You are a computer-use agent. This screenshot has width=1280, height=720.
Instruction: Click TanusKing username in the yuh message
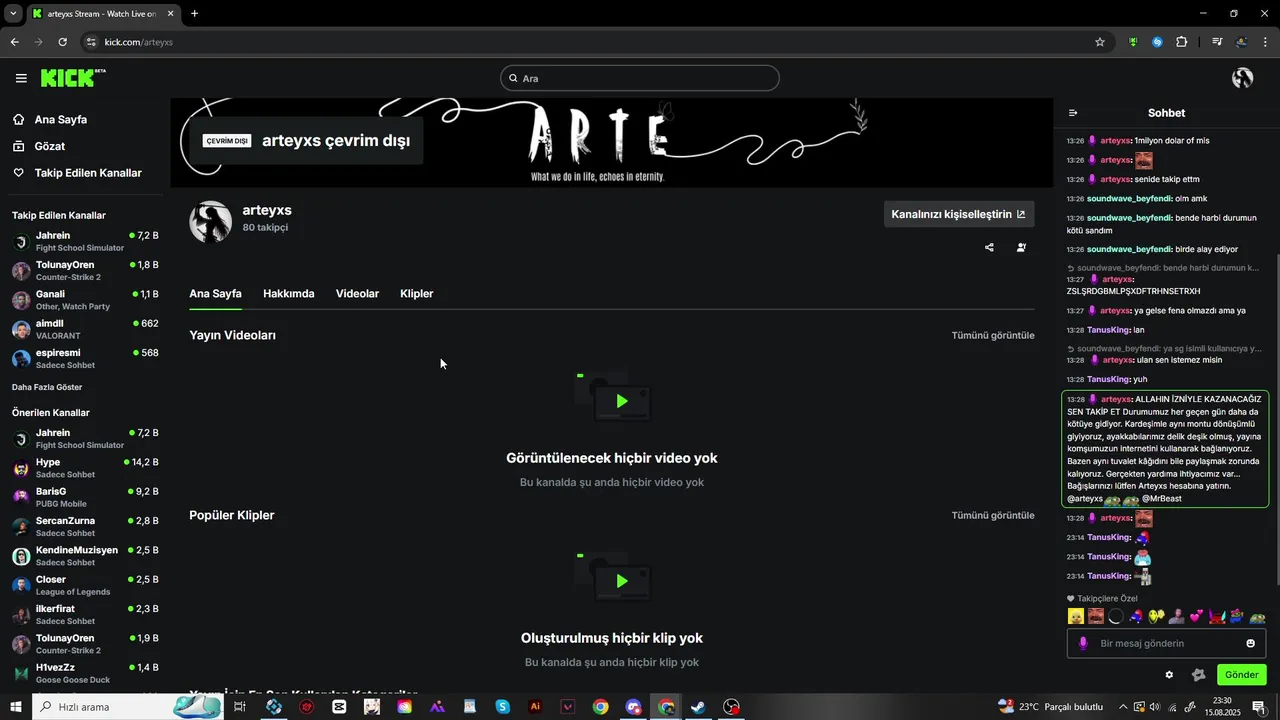(x=1108, y=379)
